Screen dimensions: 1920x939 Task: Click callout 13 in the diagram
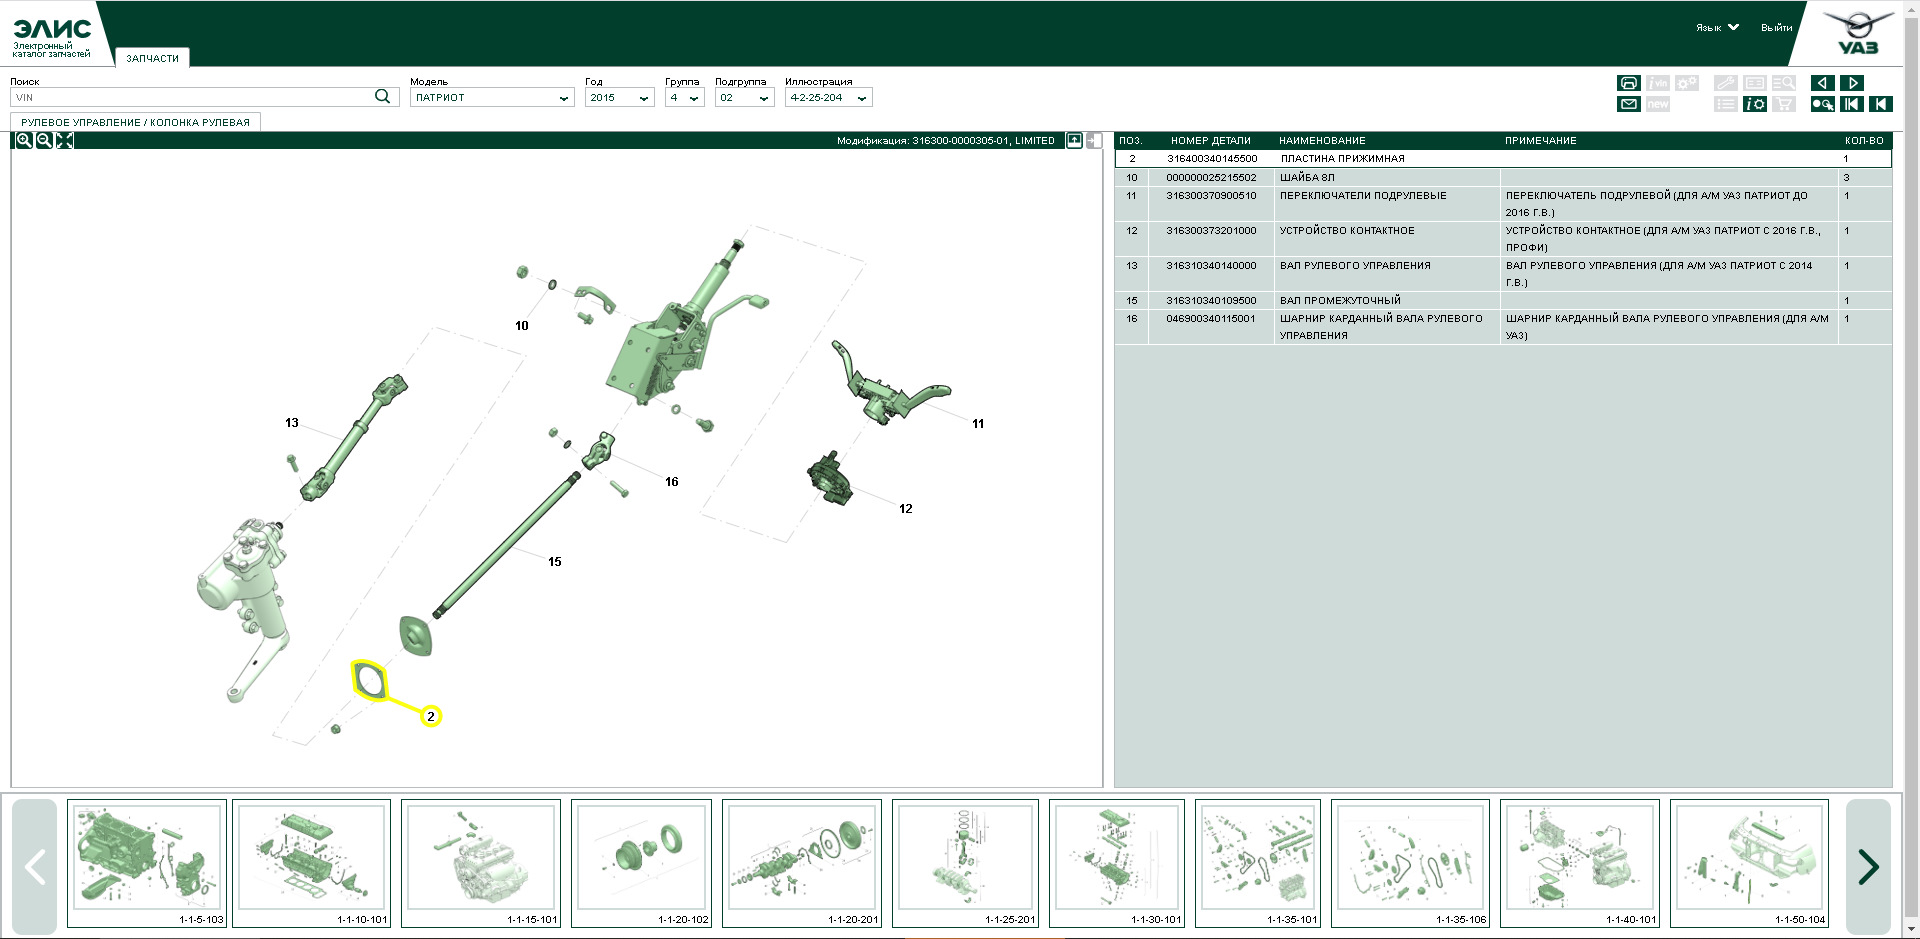(x=292, y=423)
